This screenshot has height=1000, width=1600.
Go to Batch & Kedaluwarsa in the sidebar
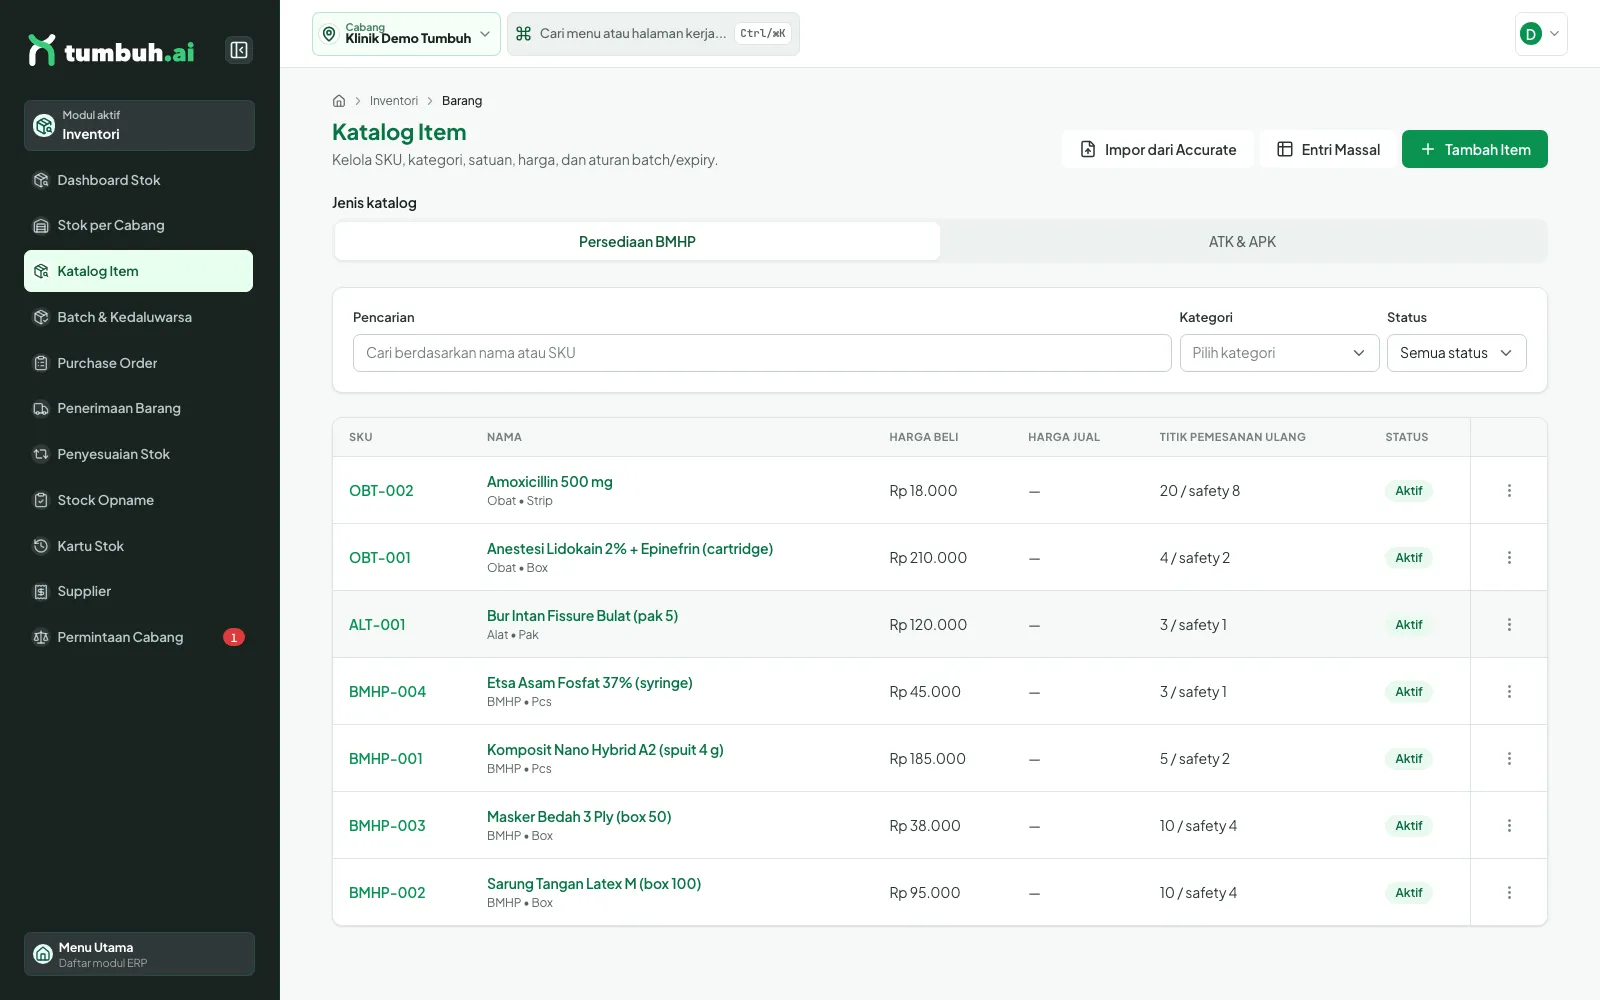pos(139,317)
